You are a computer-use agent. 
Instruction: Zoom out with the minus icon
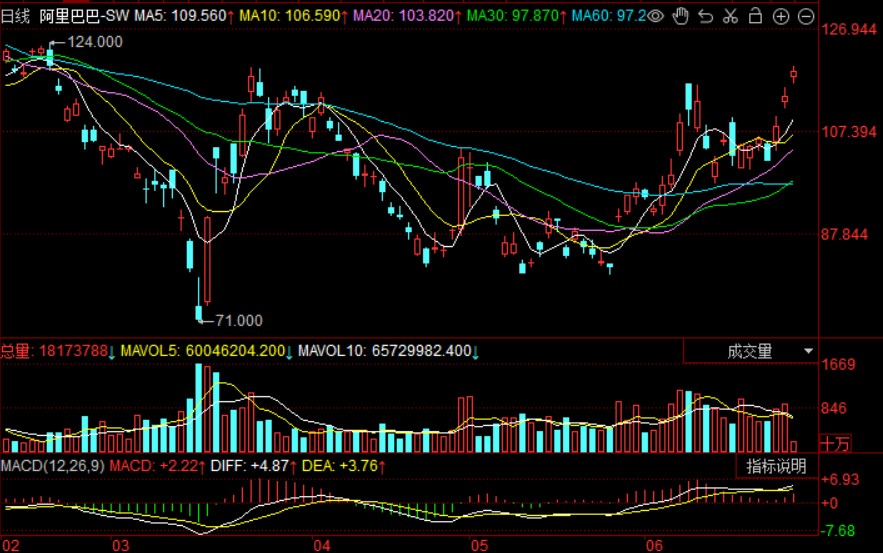point(806,16)
